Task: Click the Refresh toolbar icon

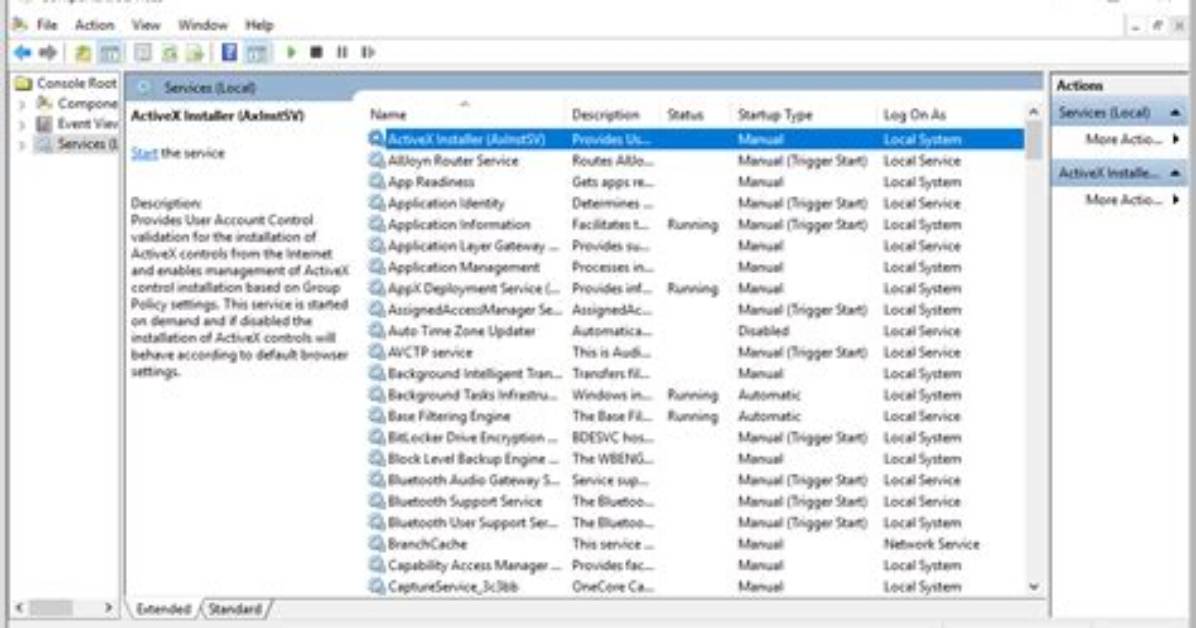Action: [x=169, y=53]
